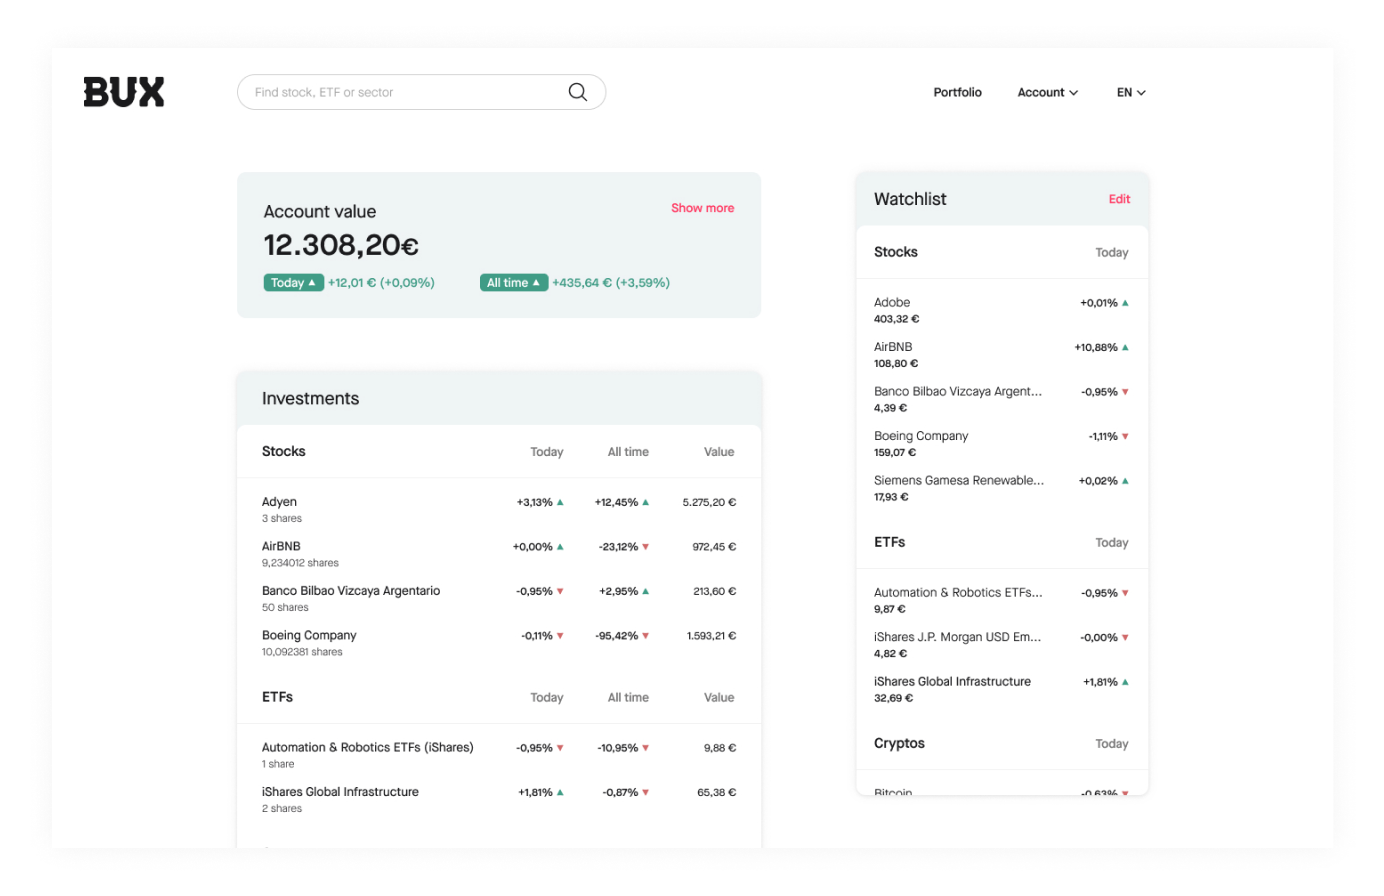Open the Adyen investment row
Image resolution: width=1384 pixels, height=896 pixels.
pos(499,509)
